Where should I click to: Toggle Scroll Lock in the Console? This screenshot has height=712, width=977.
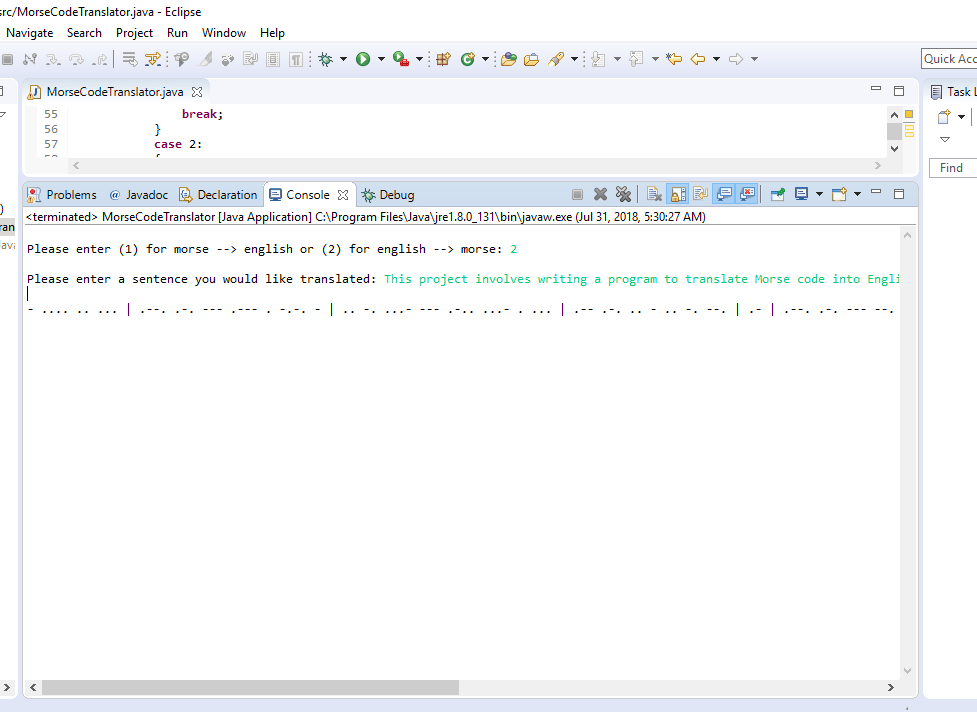(x=675, y=194)
